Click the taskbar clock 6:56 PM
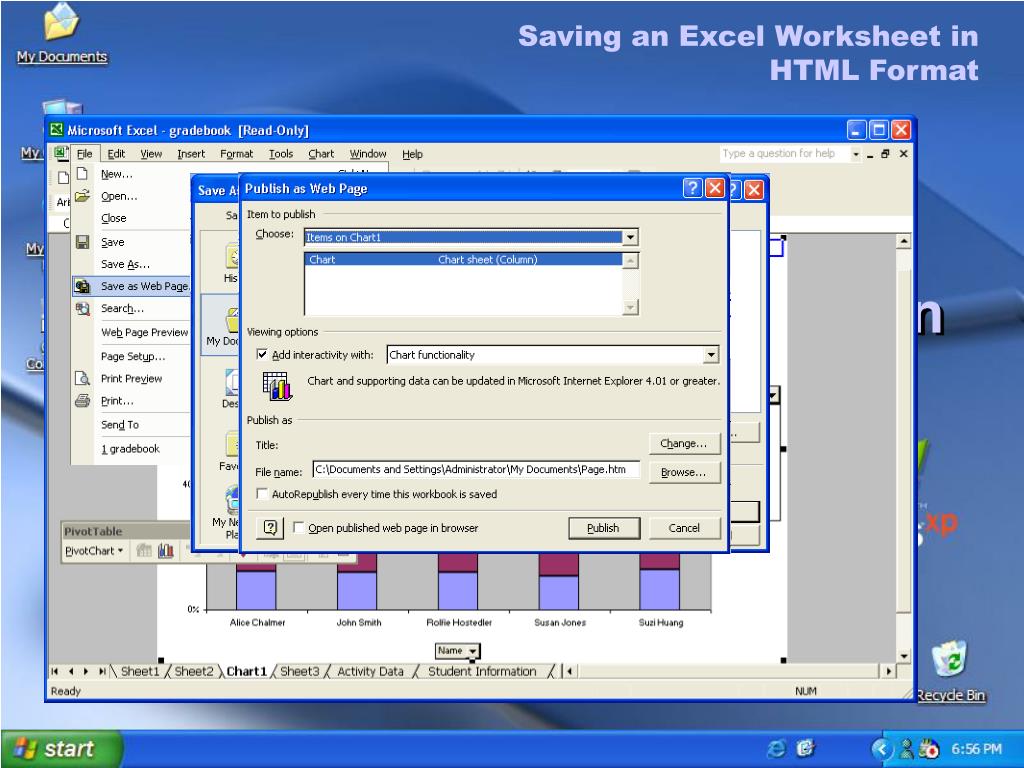This screenshot has height=768, width=1024. coord(976,748)
